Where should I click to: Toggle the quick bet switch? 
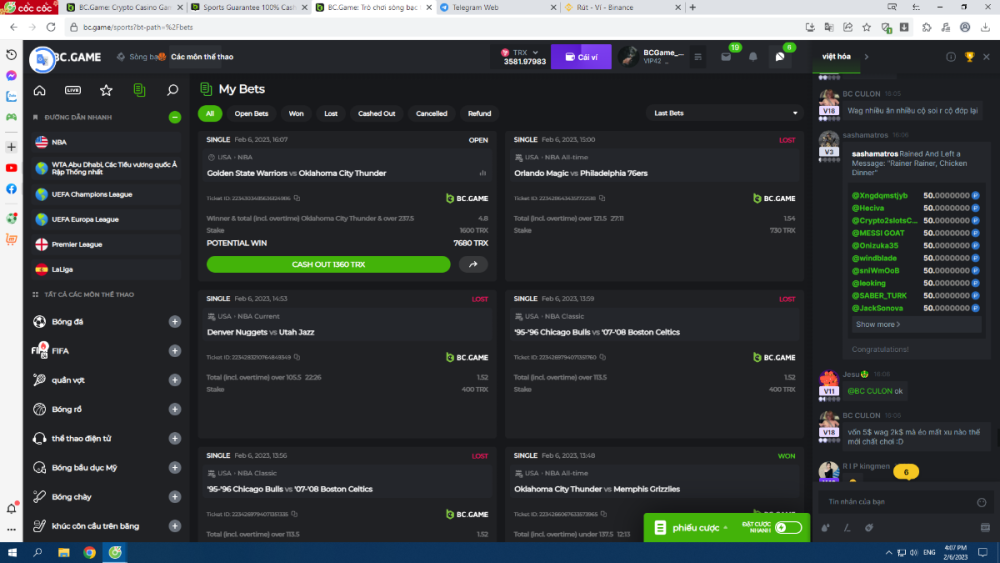point(788,527)
